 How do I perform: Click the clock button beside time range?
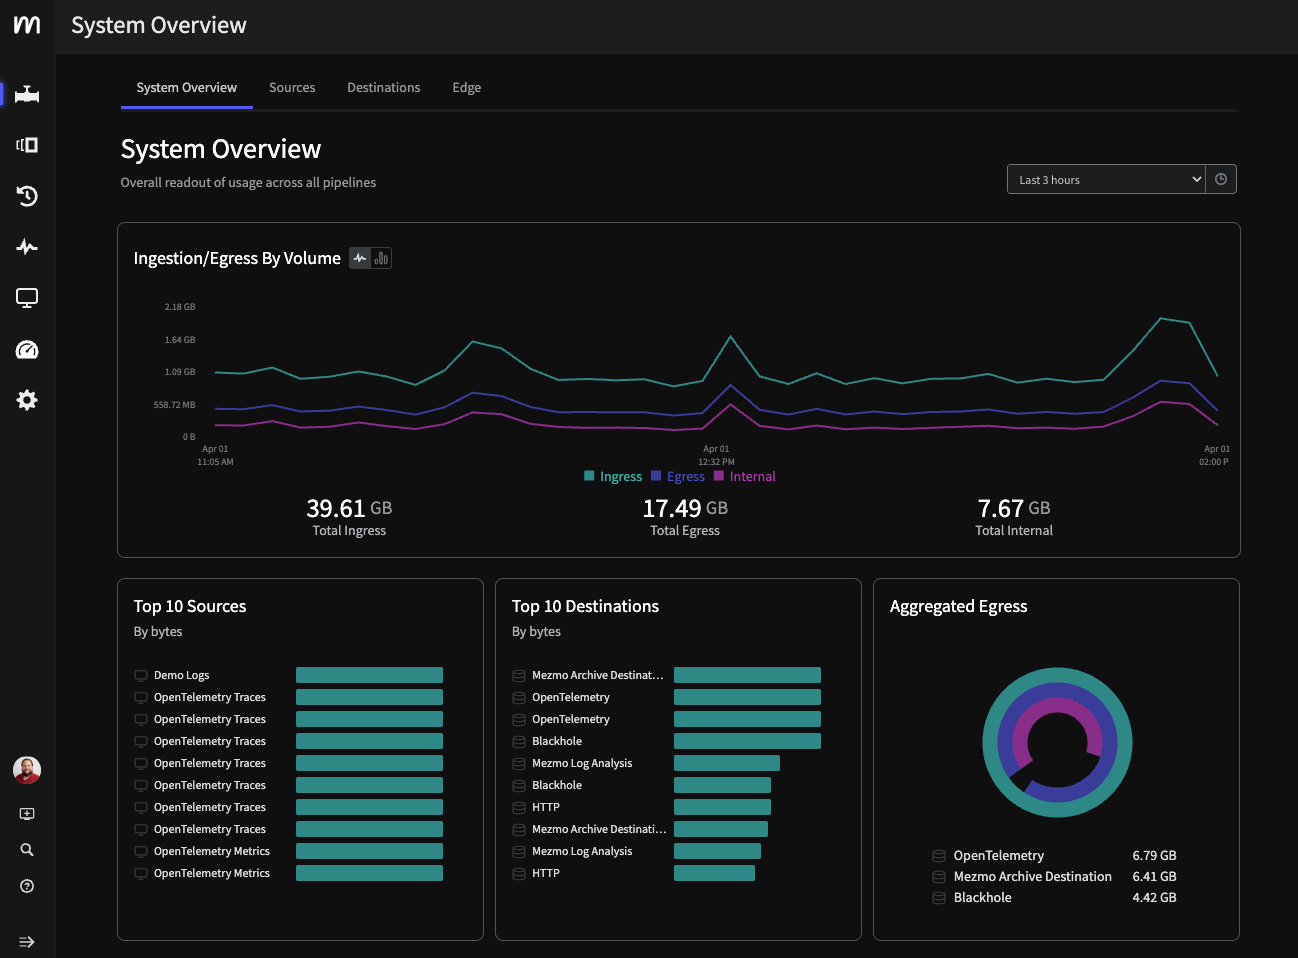1221,180
